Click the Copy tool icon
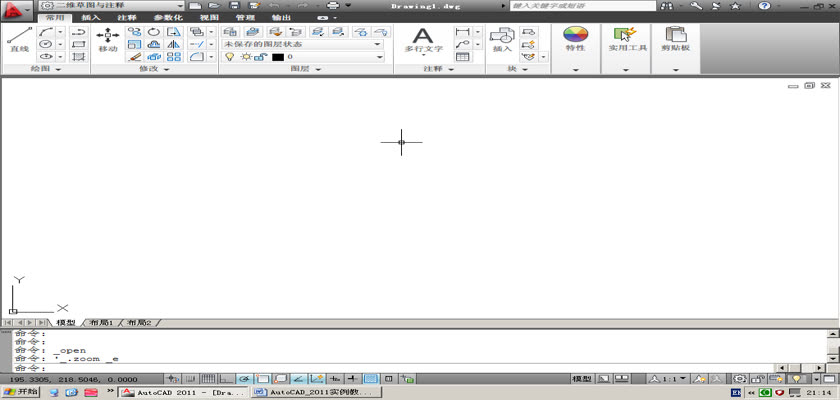 pyautogui.click(x=134, y=32)
